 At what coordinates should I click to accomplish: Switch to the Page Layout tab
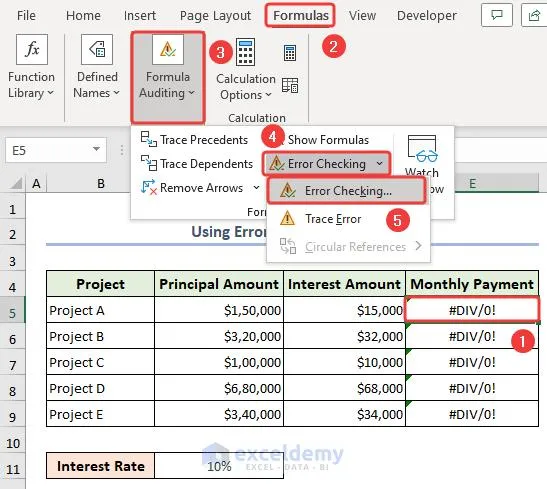[x=215, y=15]
